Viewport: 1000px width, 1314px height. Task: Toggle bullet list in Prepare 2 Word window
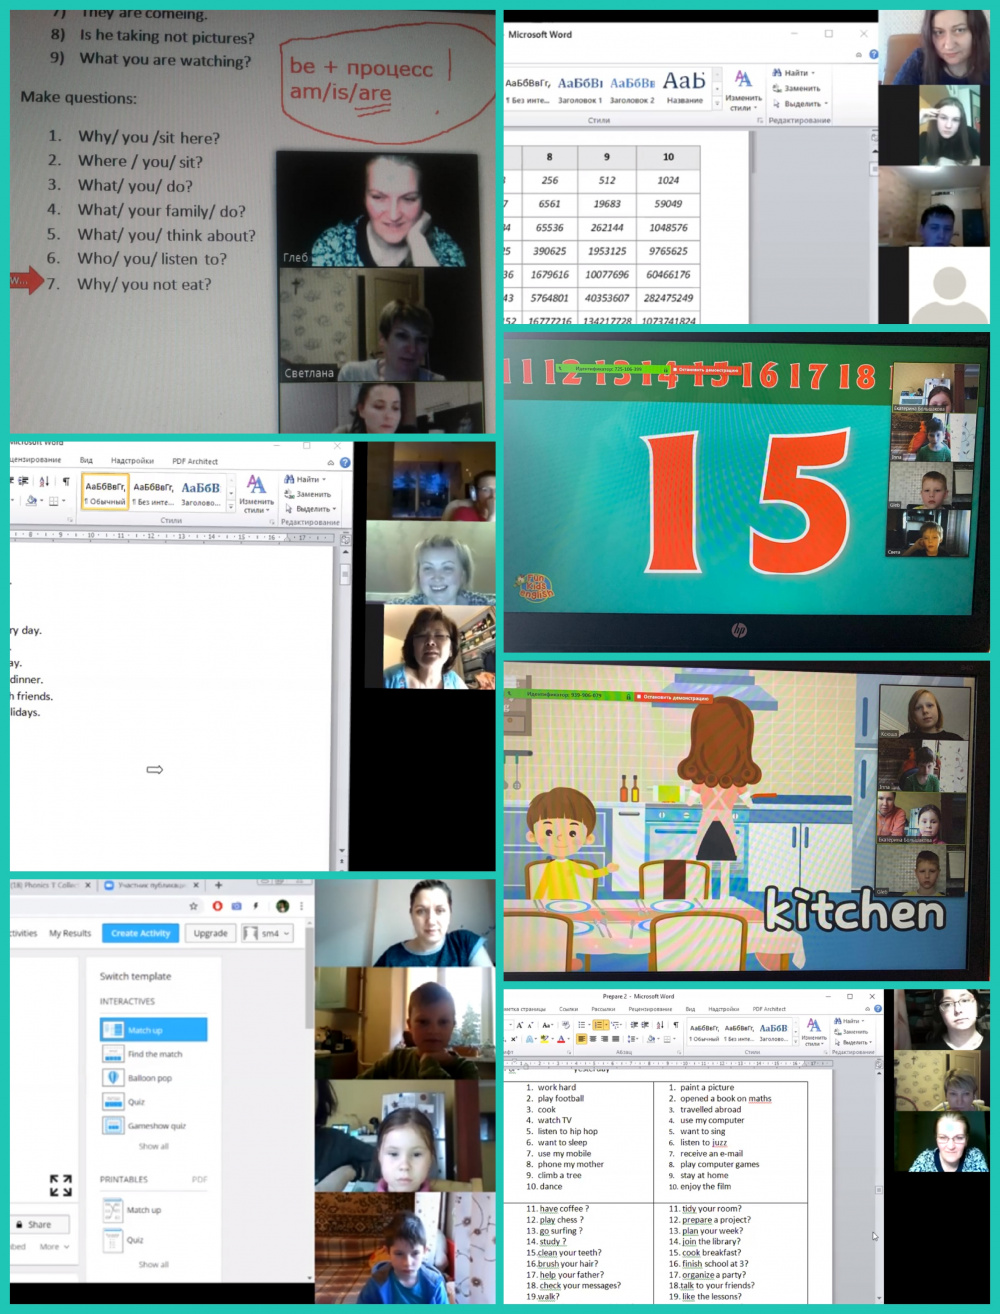(581, 1025)
